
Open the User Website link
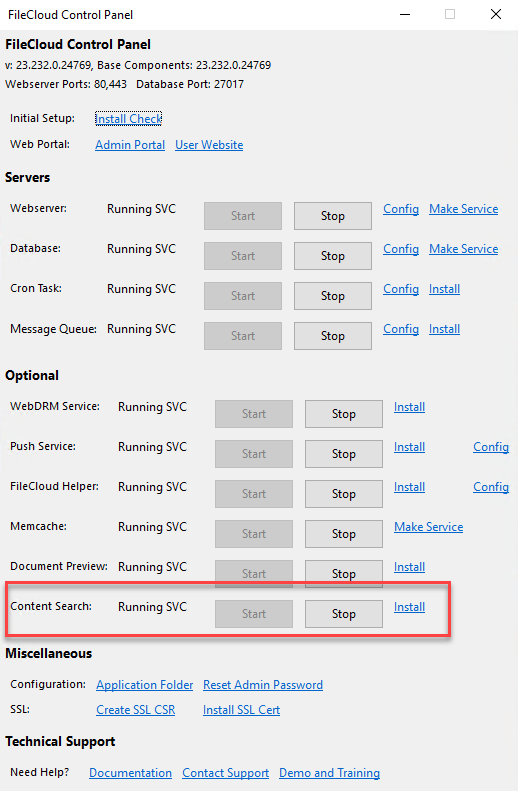[209, 145]
